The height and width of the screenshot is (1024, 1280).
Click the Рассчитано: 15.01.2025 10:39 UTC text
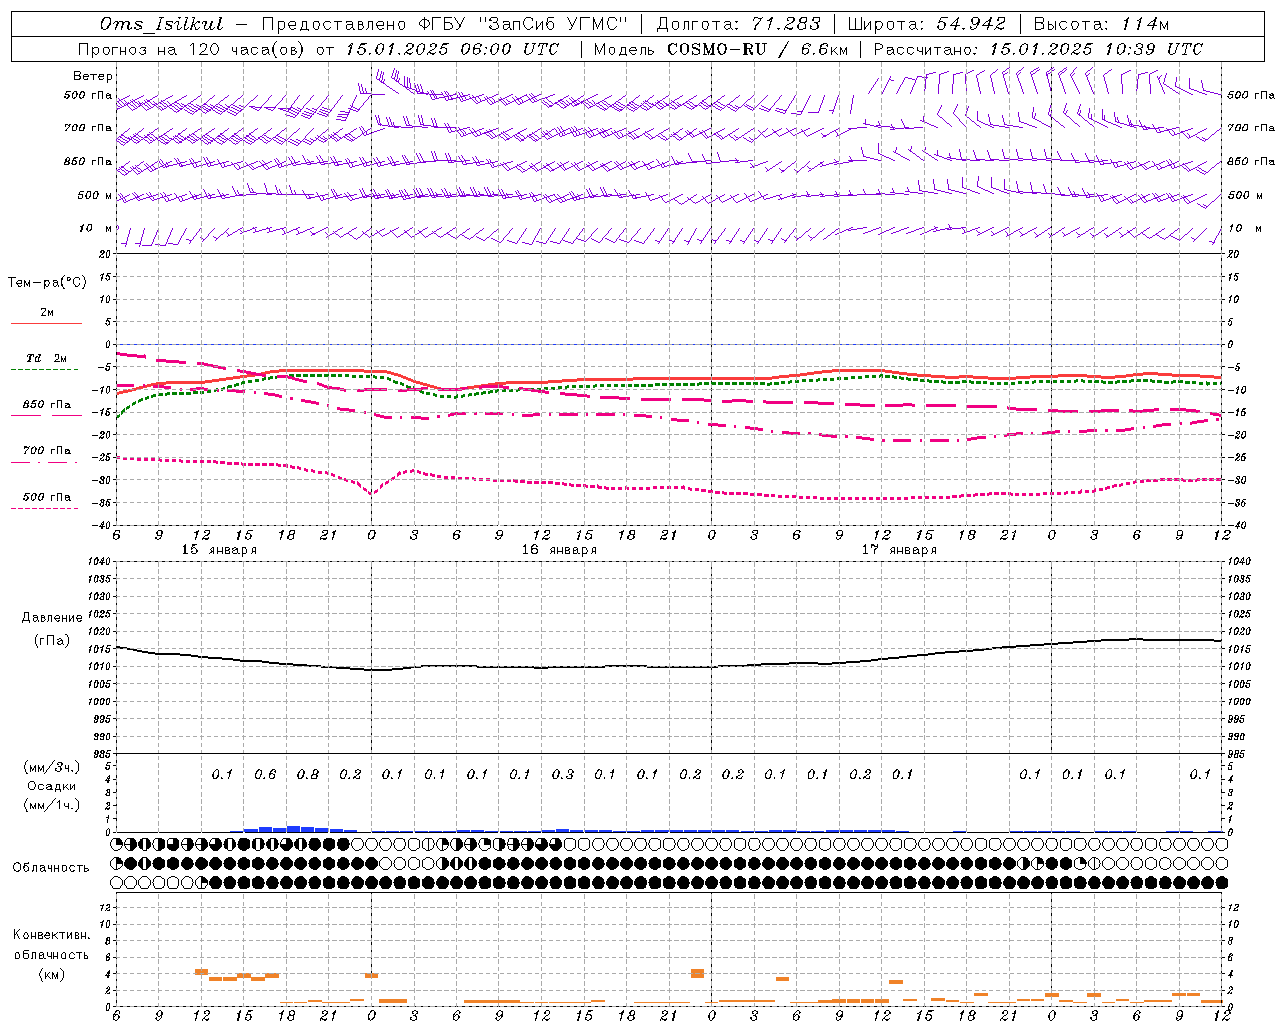pos(1038,49)
